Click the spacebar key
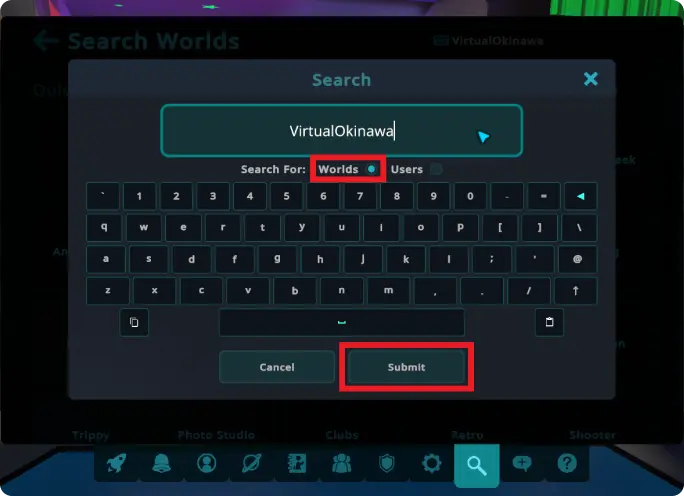Viewport: 684px width, 496px height. [x=342, y=322]
